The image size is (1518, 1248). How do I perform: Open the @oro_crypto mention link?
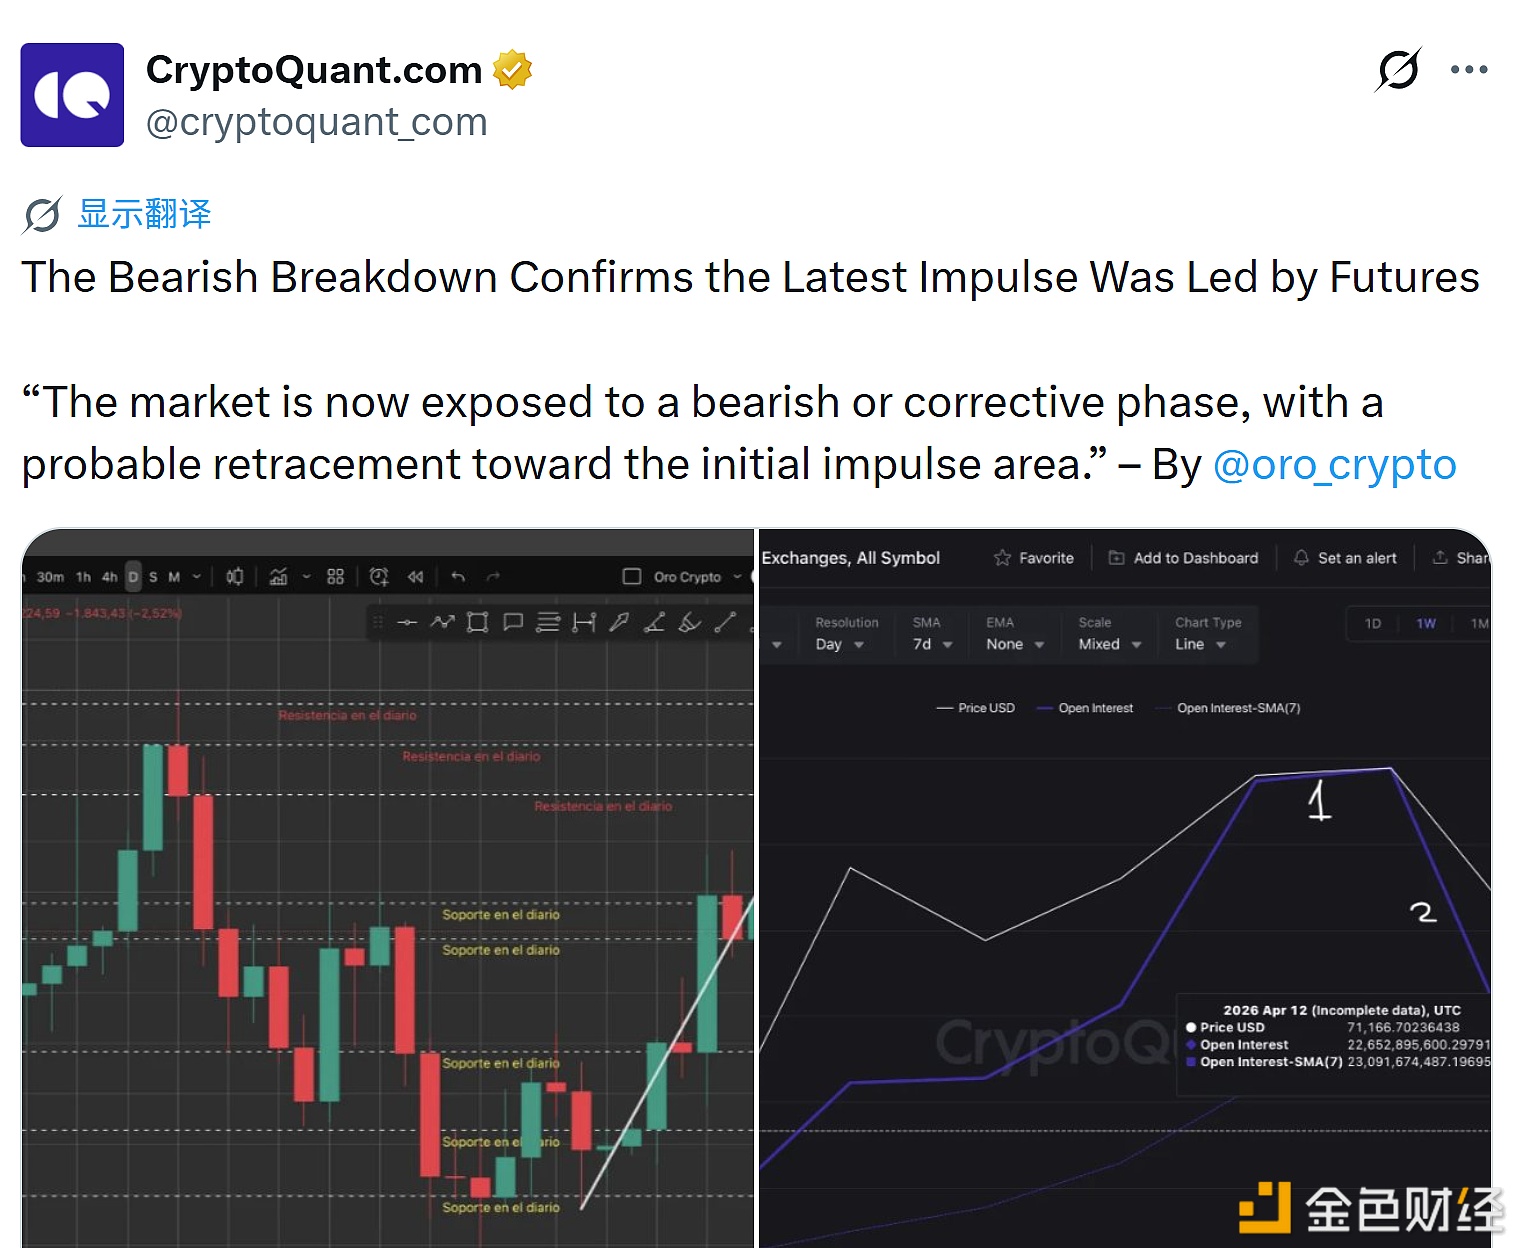pyautogui.click(x=1334, y=465)
